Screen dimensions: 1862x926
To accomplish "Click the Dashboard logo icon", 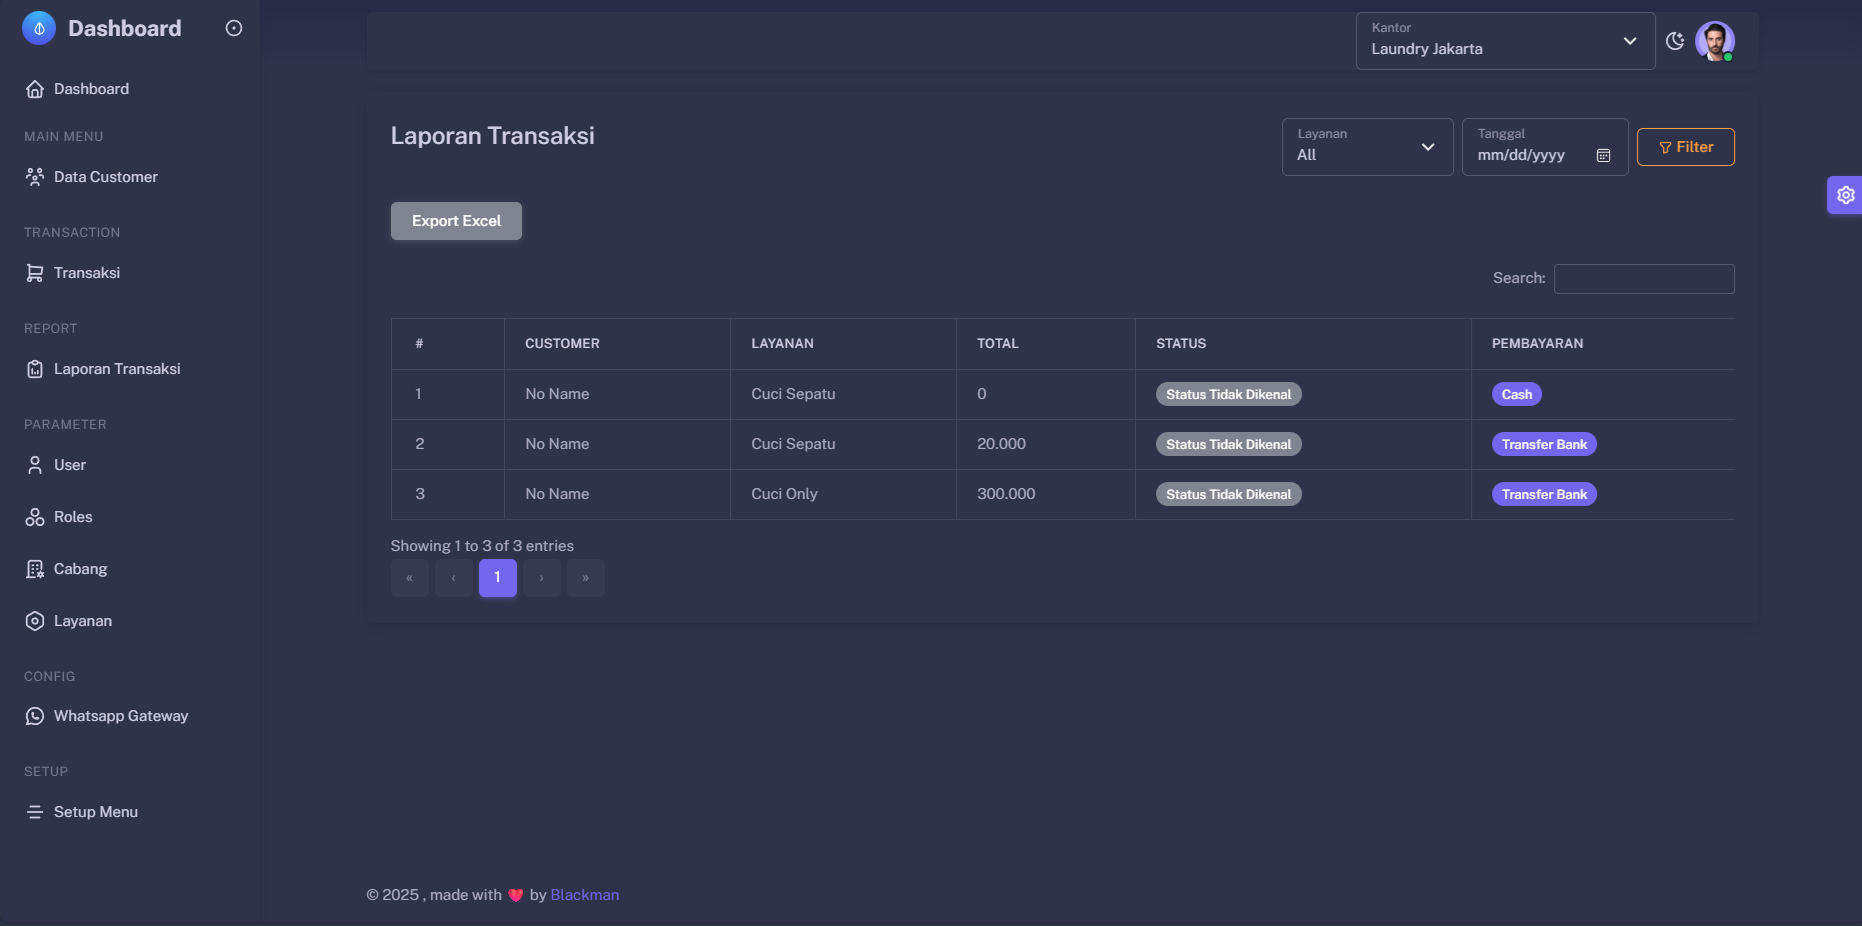I will [x=39, y=29].
